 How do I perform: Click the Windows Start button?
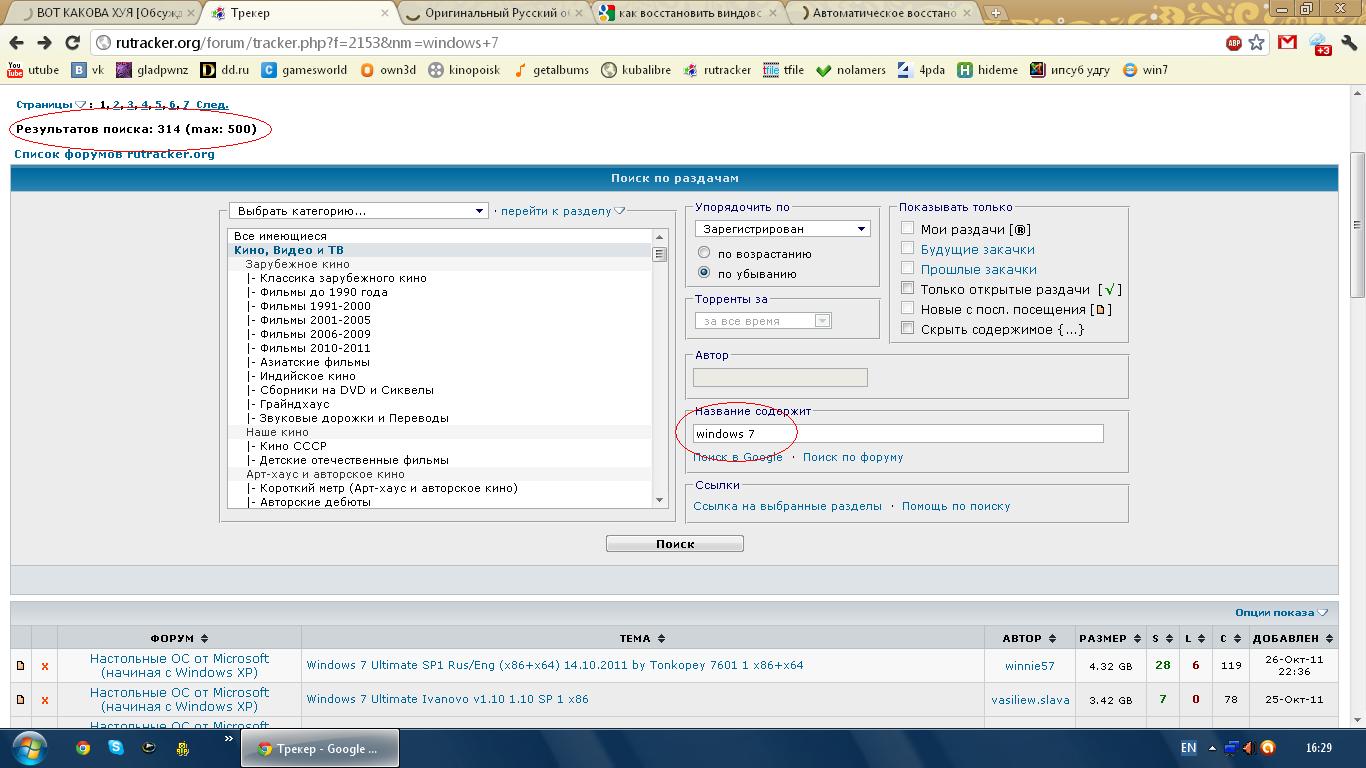point(29,748)
